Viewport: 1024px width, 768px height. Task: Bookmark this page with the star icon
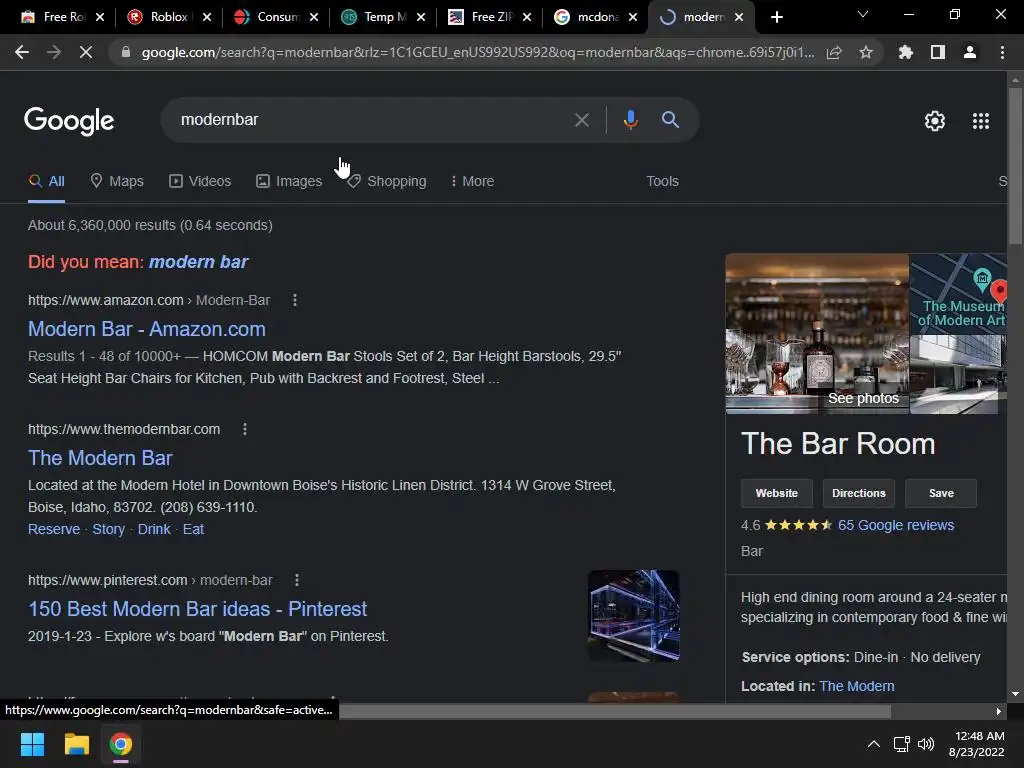coord(866,52)
